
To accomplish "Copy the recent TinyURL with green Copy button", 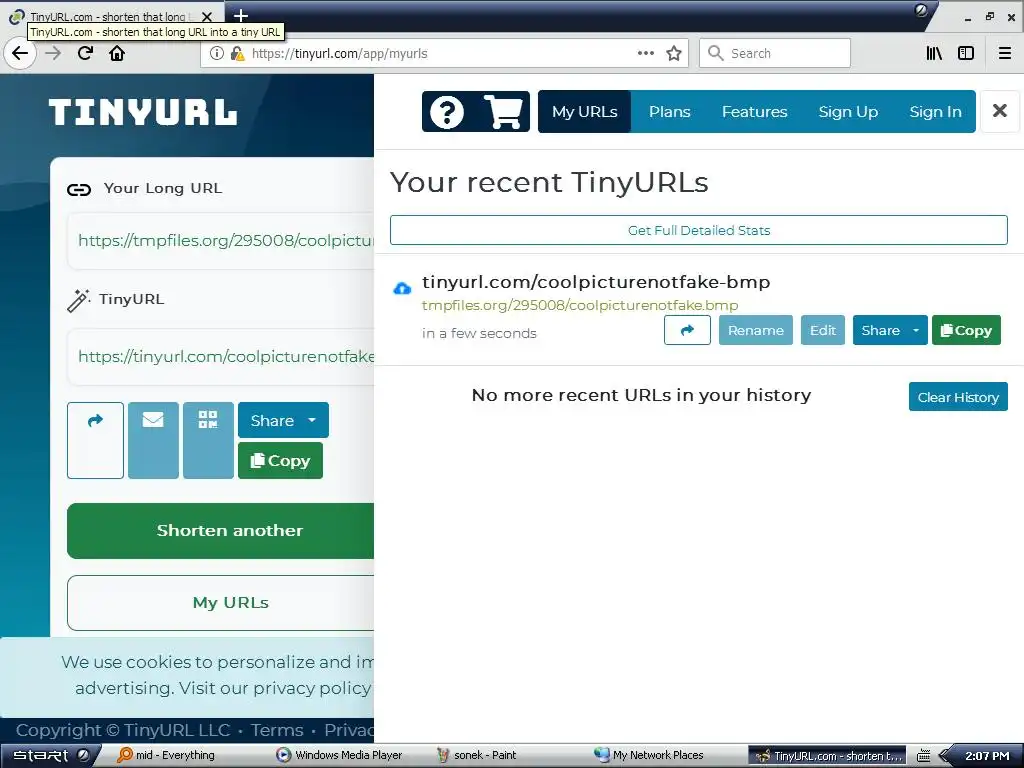I will (966, 330).
